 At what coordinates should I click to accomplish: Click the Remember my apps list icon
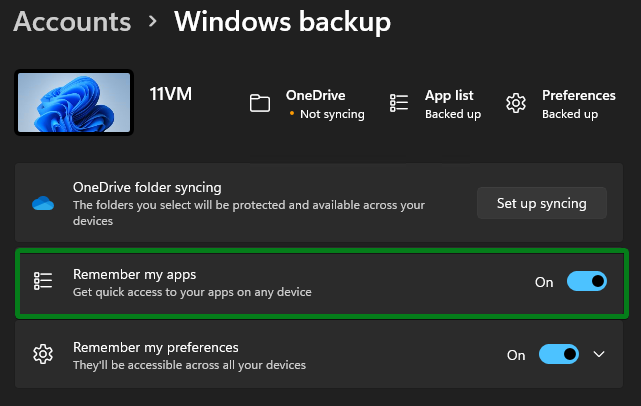pyautogui.click(x=43, y=281)
